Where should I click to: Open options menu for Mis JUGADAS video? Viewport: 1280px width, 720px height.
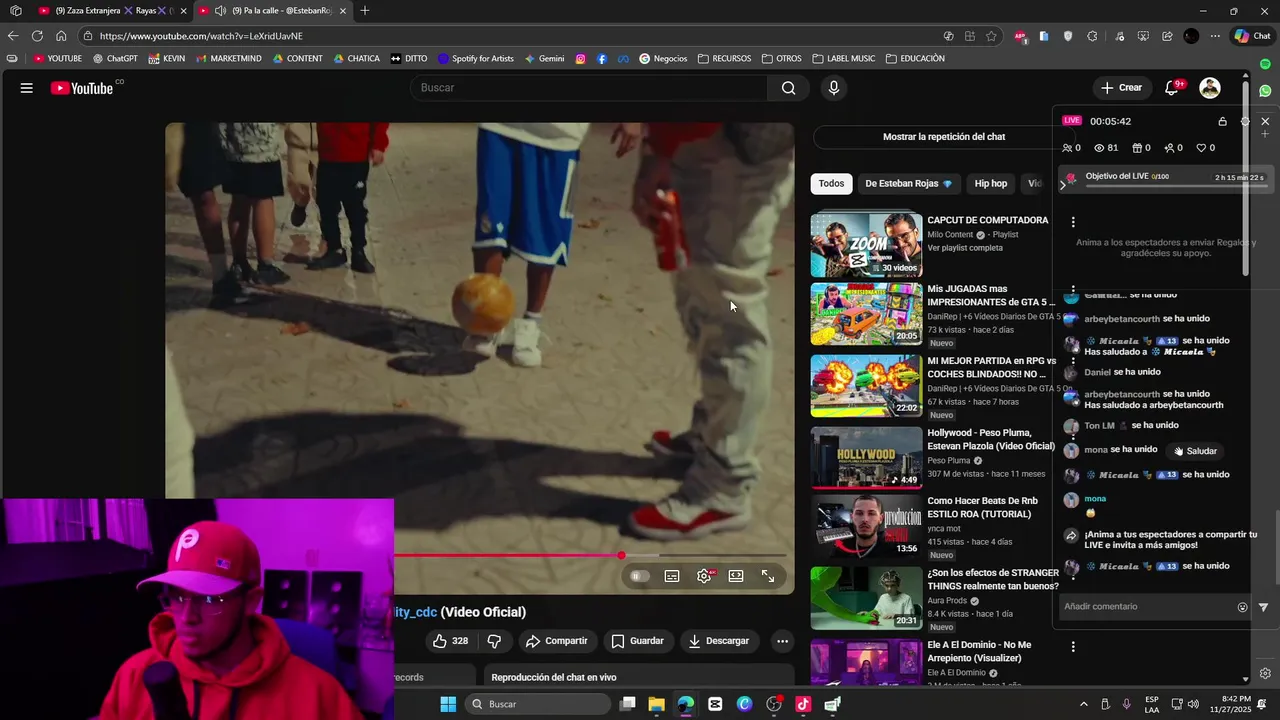point(1073,291)
